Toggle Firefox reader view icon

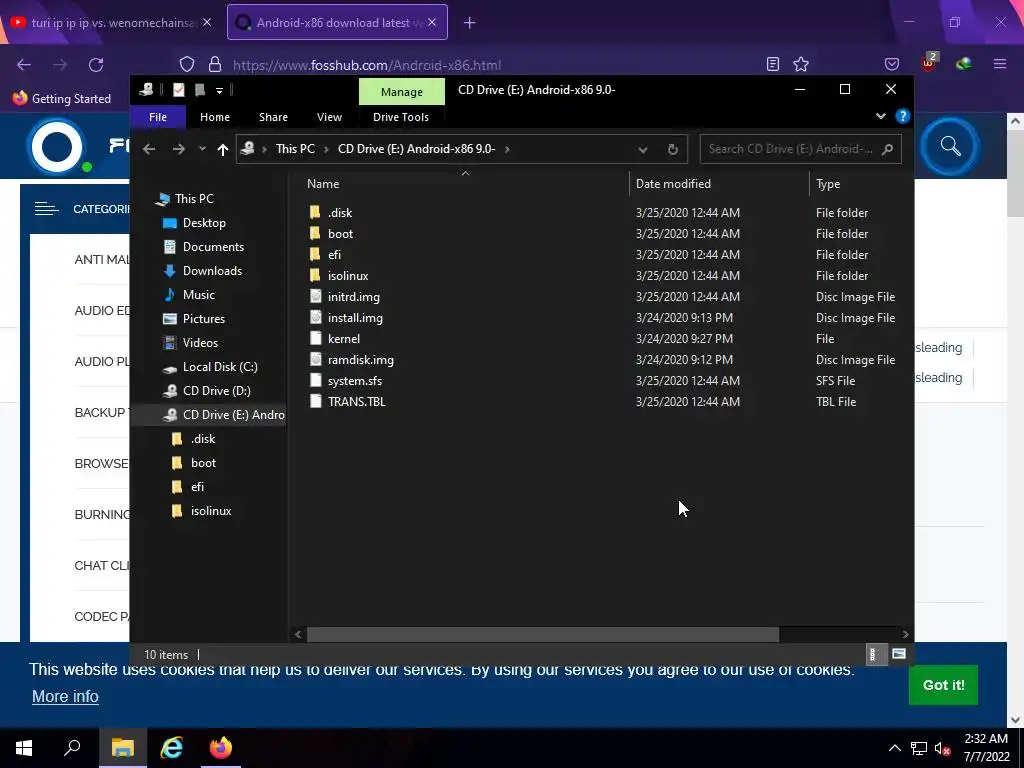773,64
